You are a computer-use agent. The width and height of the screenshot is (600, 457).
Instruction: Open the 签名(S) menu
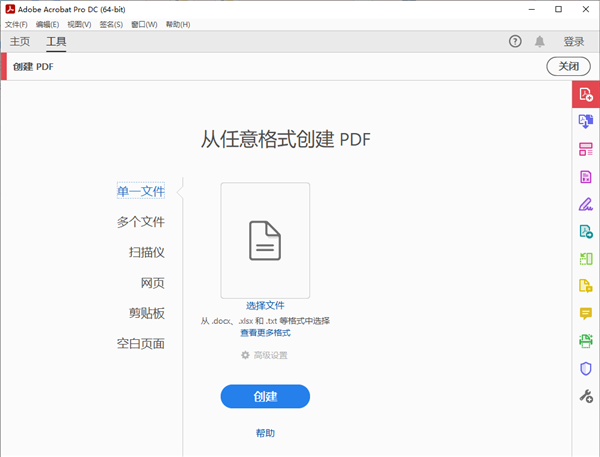pos(111,24)
